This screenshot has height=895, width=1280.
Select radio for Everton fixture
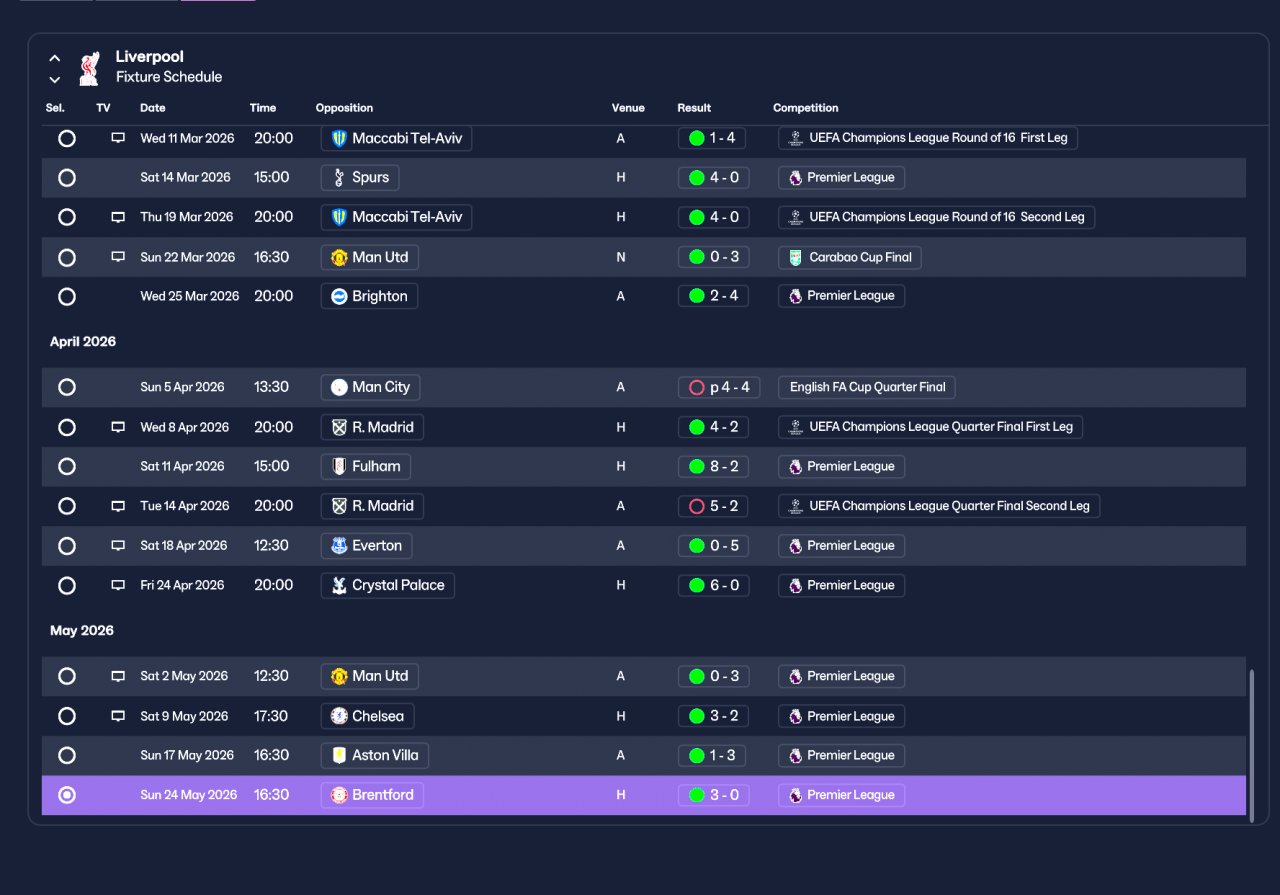67,546
